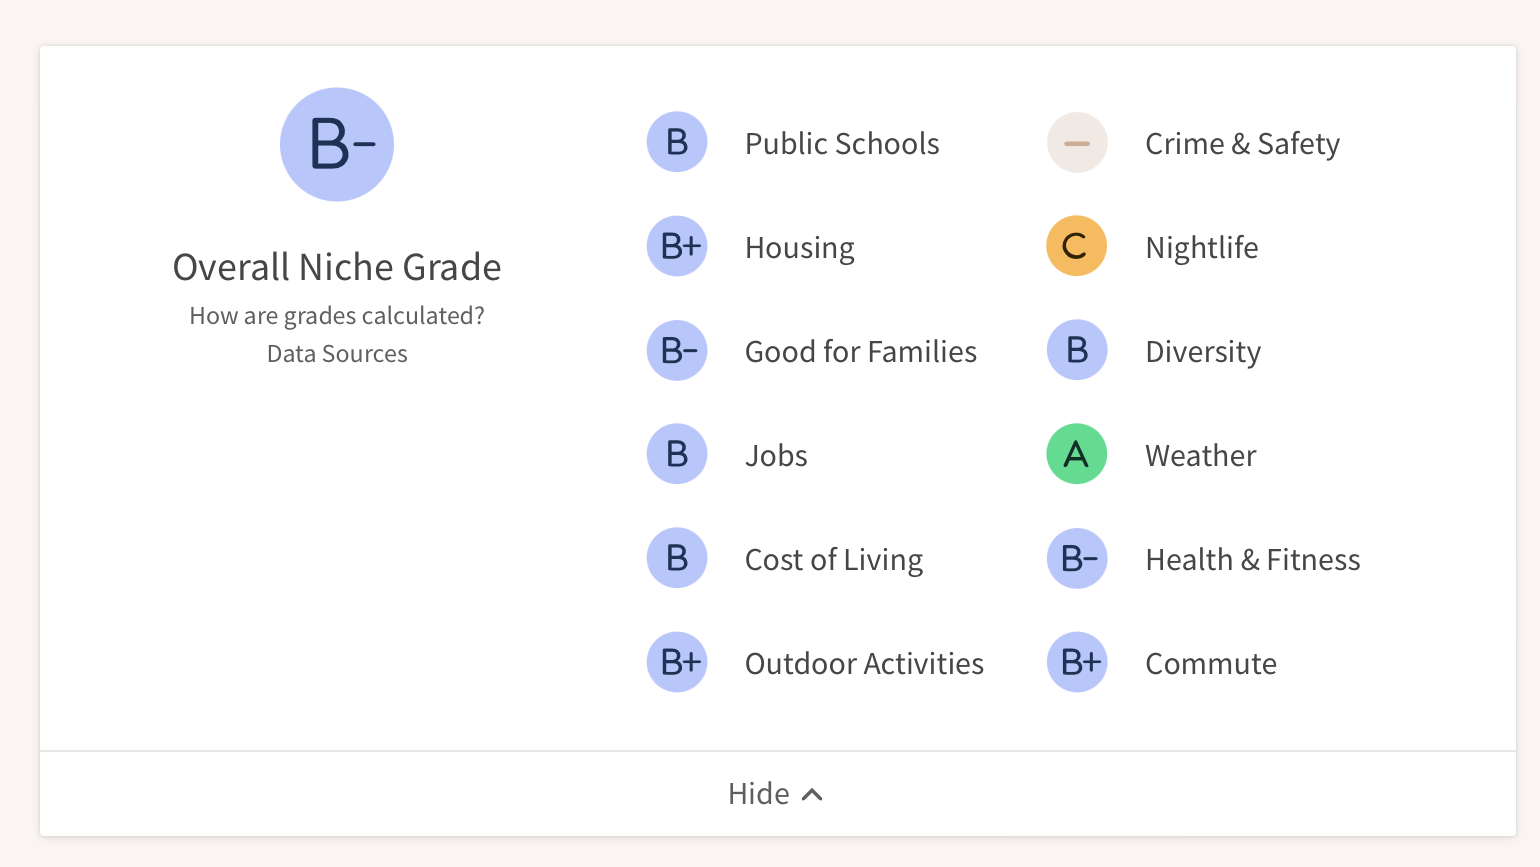Click the Public Schools label

[x=842, y=144]
